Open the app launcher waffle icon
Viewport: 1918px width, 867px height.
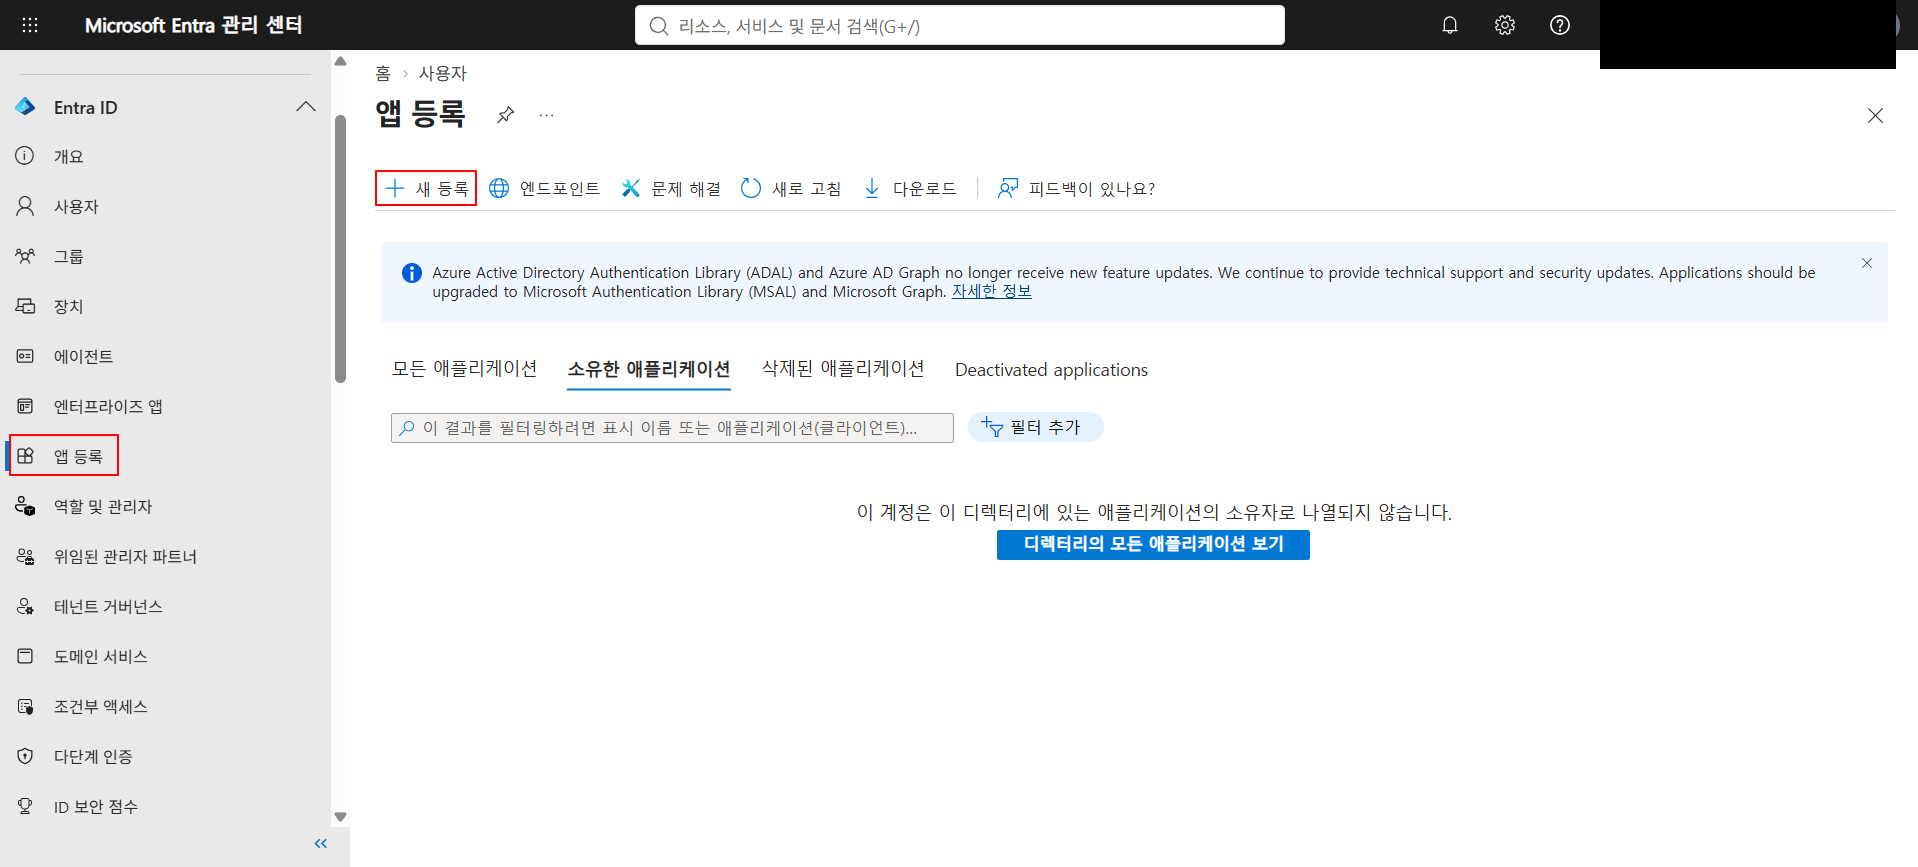coord(30,25)
